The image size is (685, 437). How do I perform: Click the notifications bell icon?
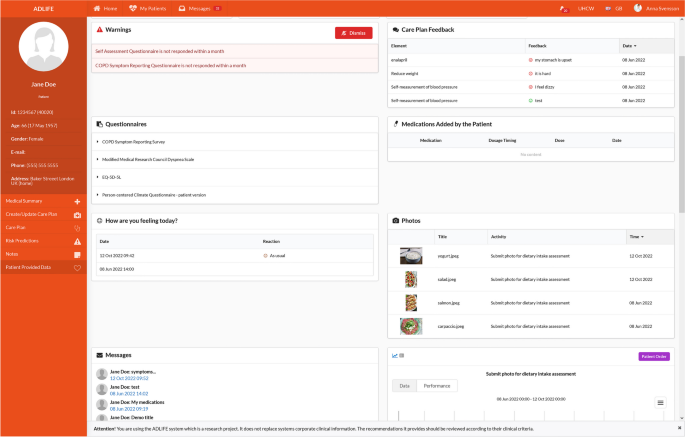pos(565,9)
